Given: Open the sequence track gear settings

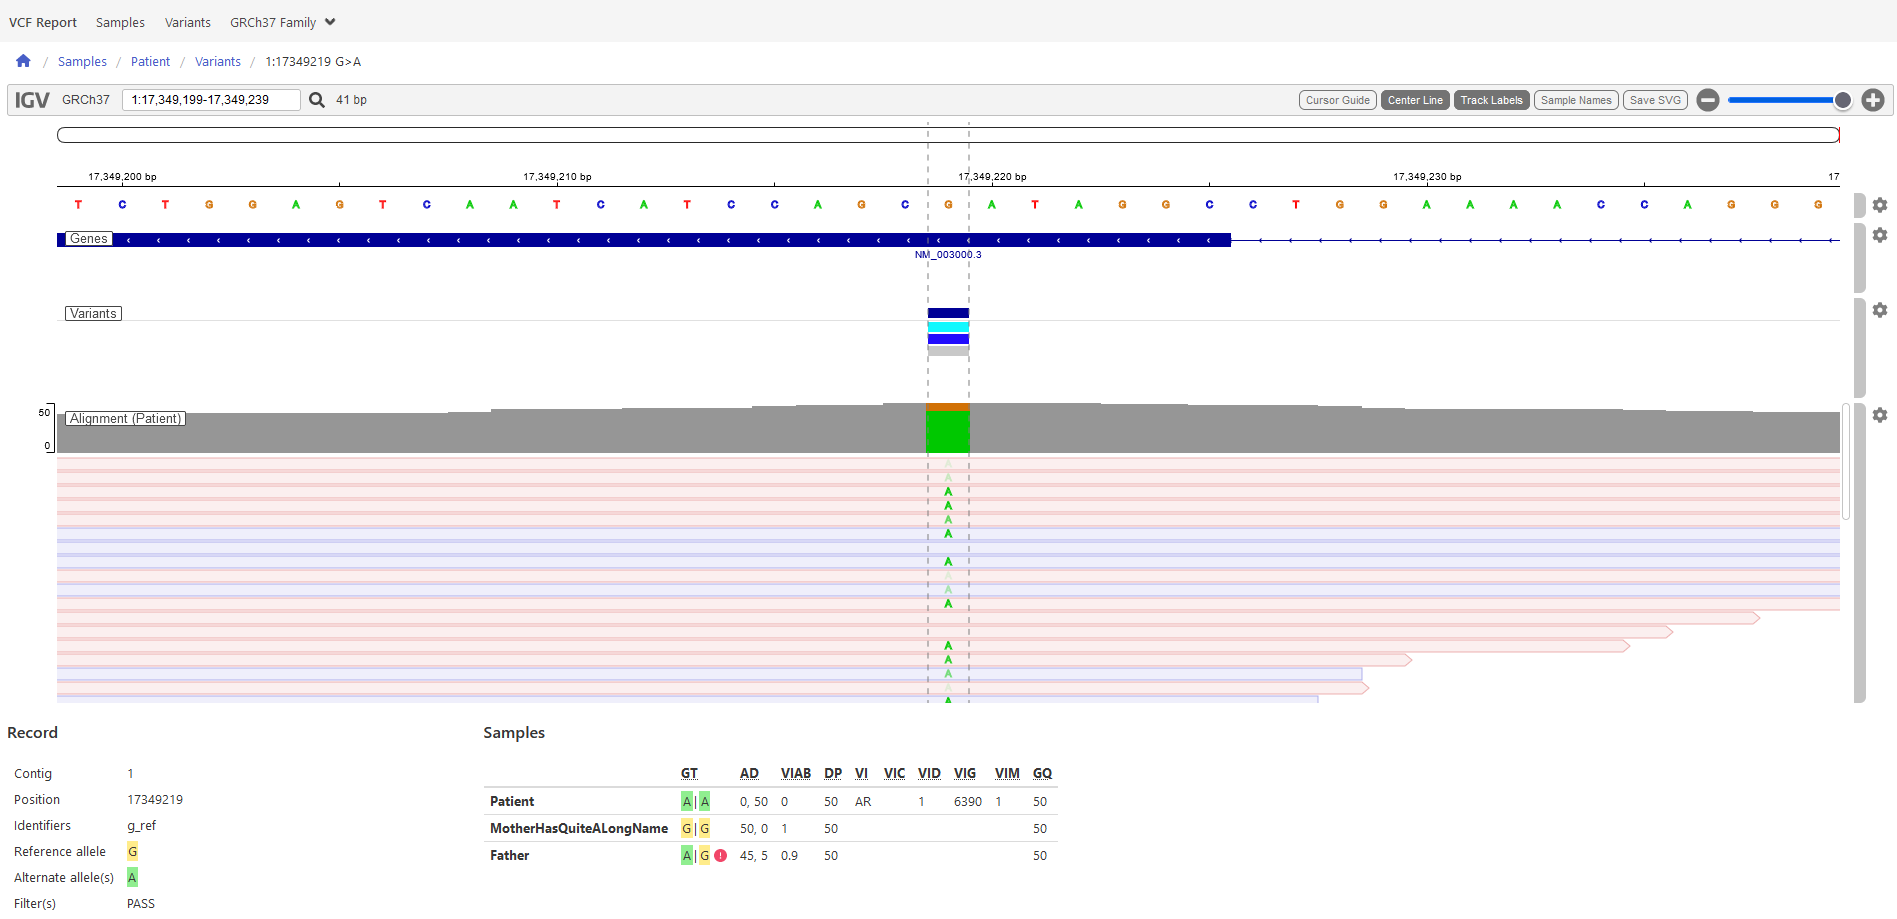Looking at the screenshot, I should 1880,205.
